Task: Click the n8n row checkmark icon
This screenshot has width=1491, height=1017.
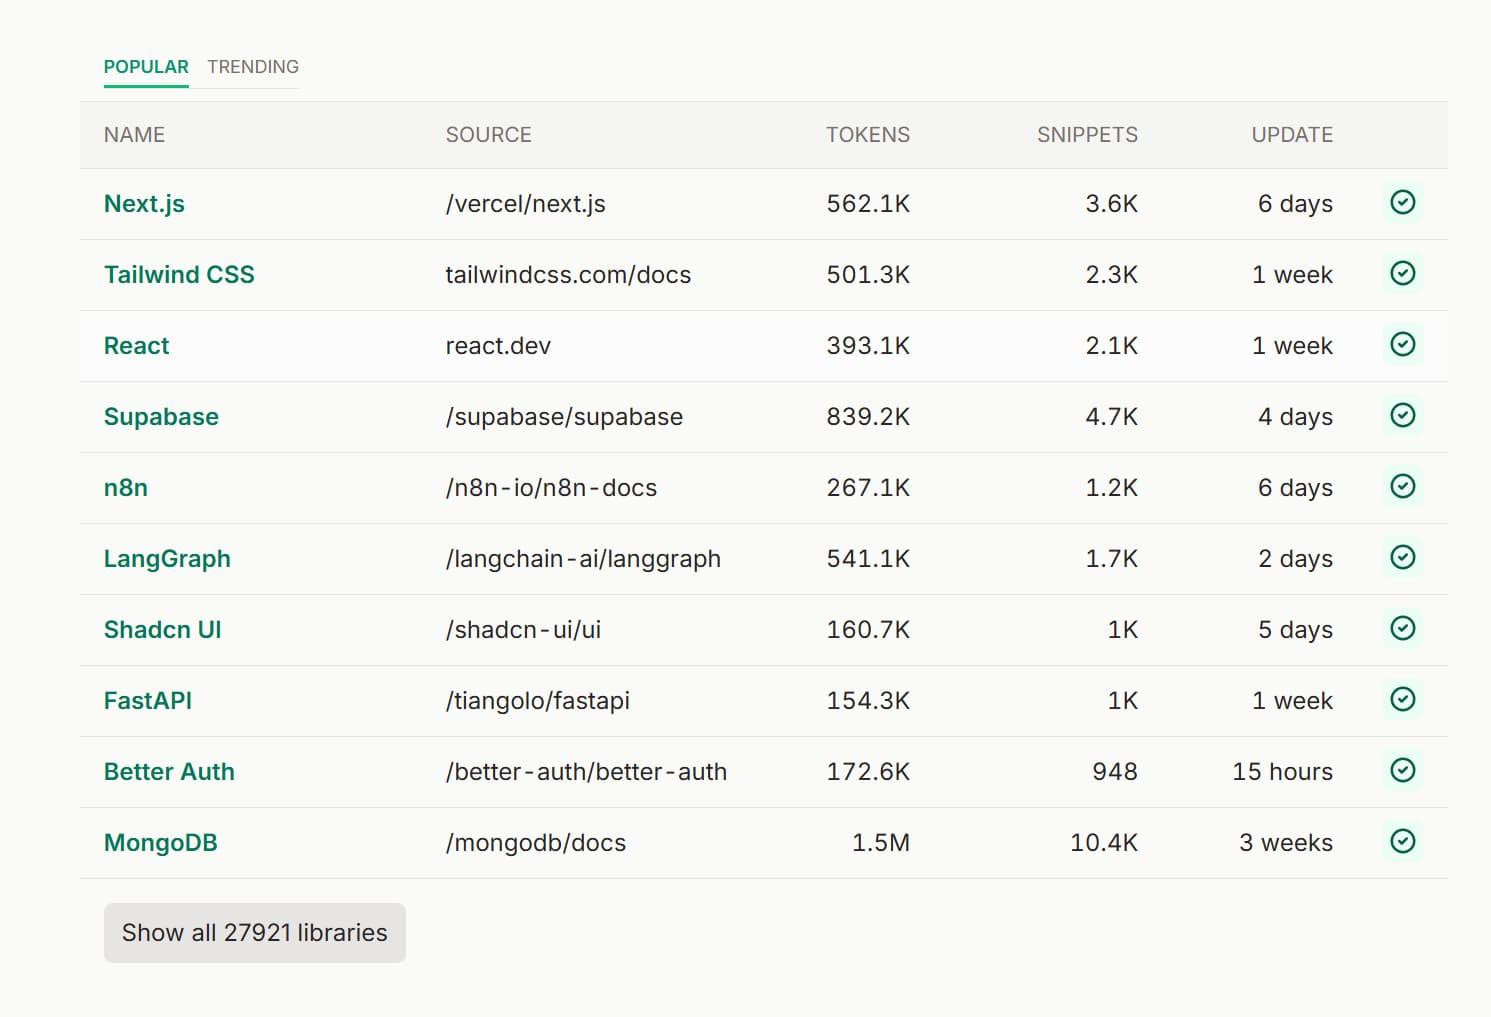Action: coord(1403,487)
